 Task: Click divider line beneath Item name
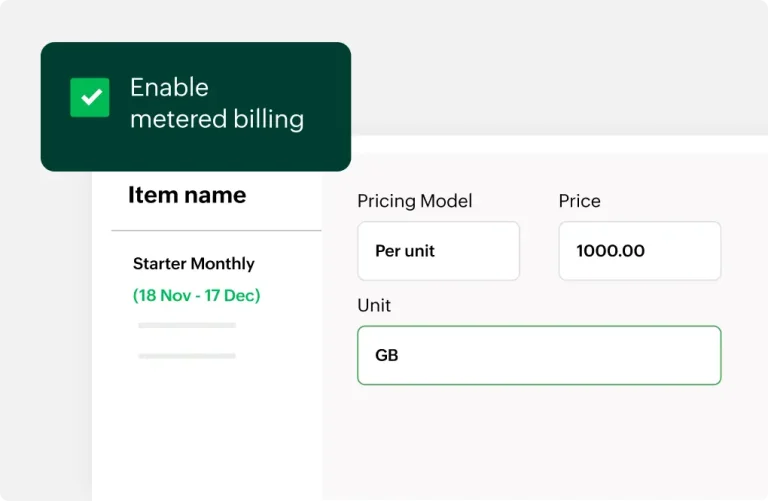216,231
